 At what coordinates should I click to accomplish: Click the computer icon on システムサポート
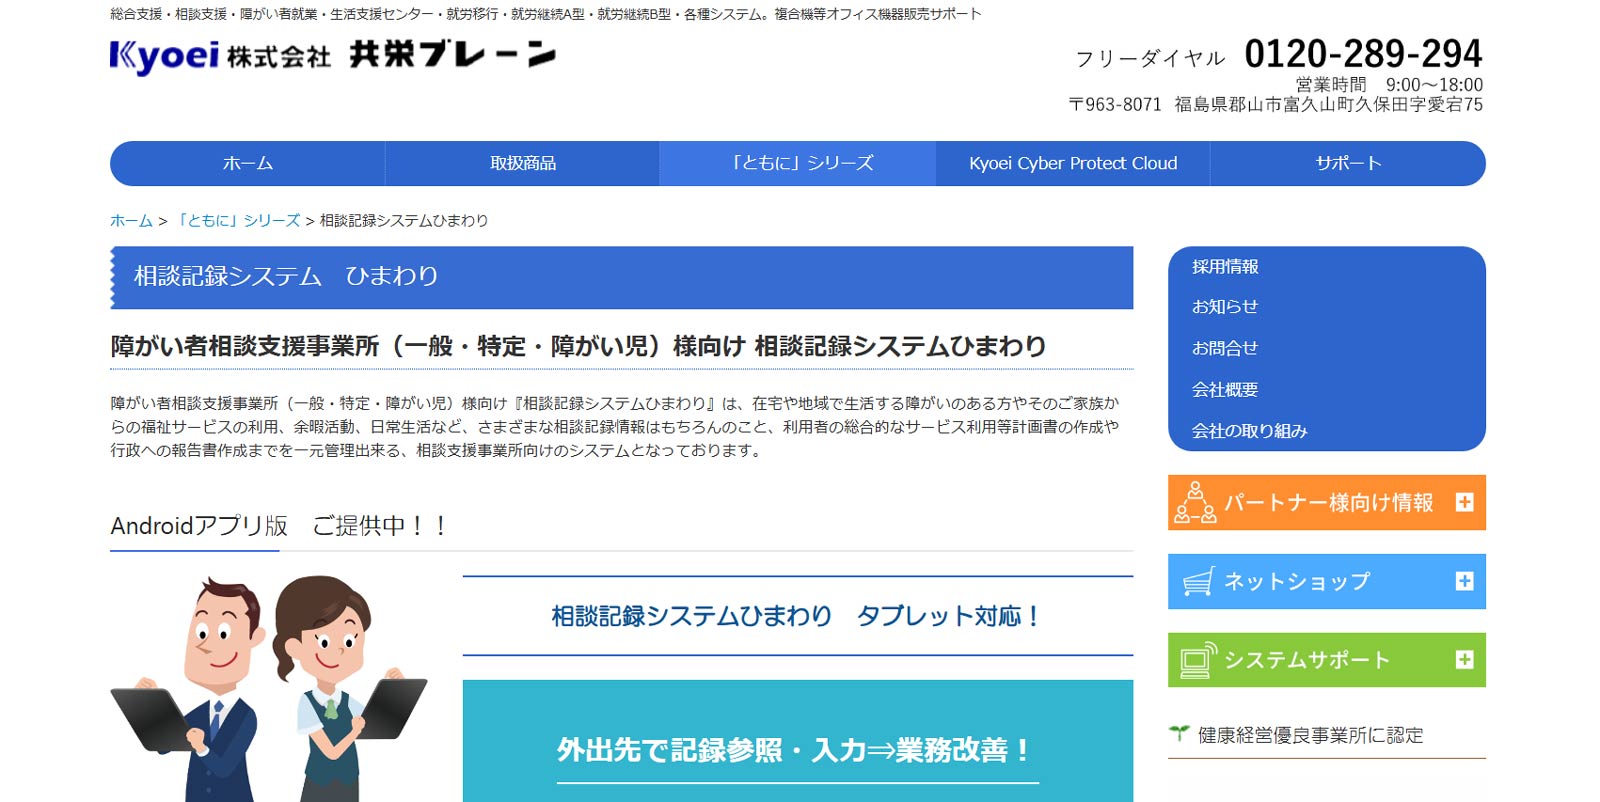coord(1198,660)
